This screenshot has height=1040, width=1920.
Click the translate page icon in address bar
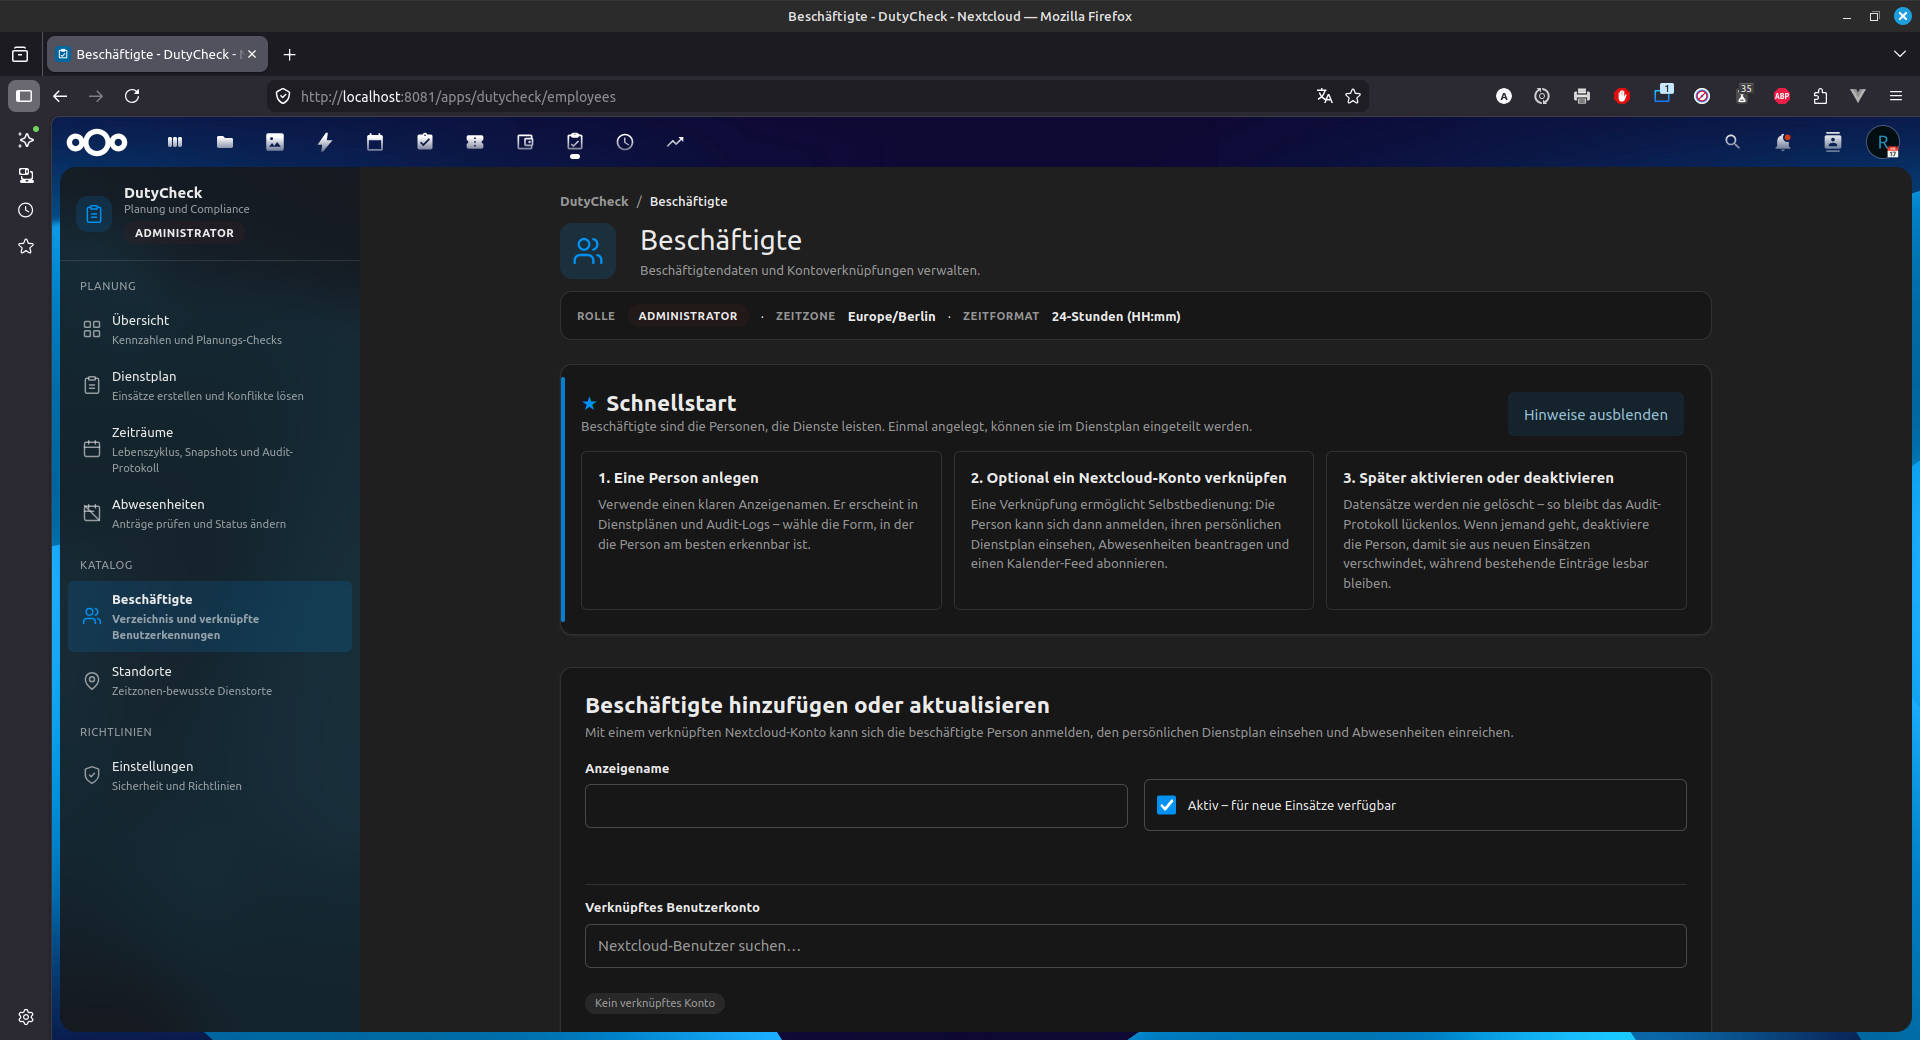click(x=1325, y=96)
